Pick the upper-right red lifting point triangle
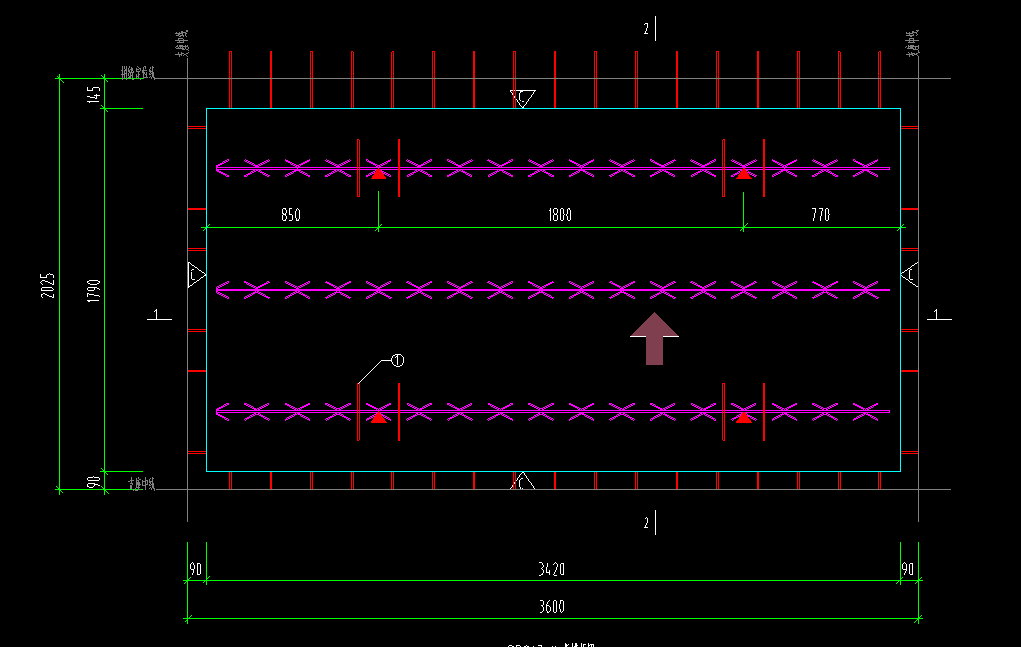Screen dimensions: 1021x647 744,173
